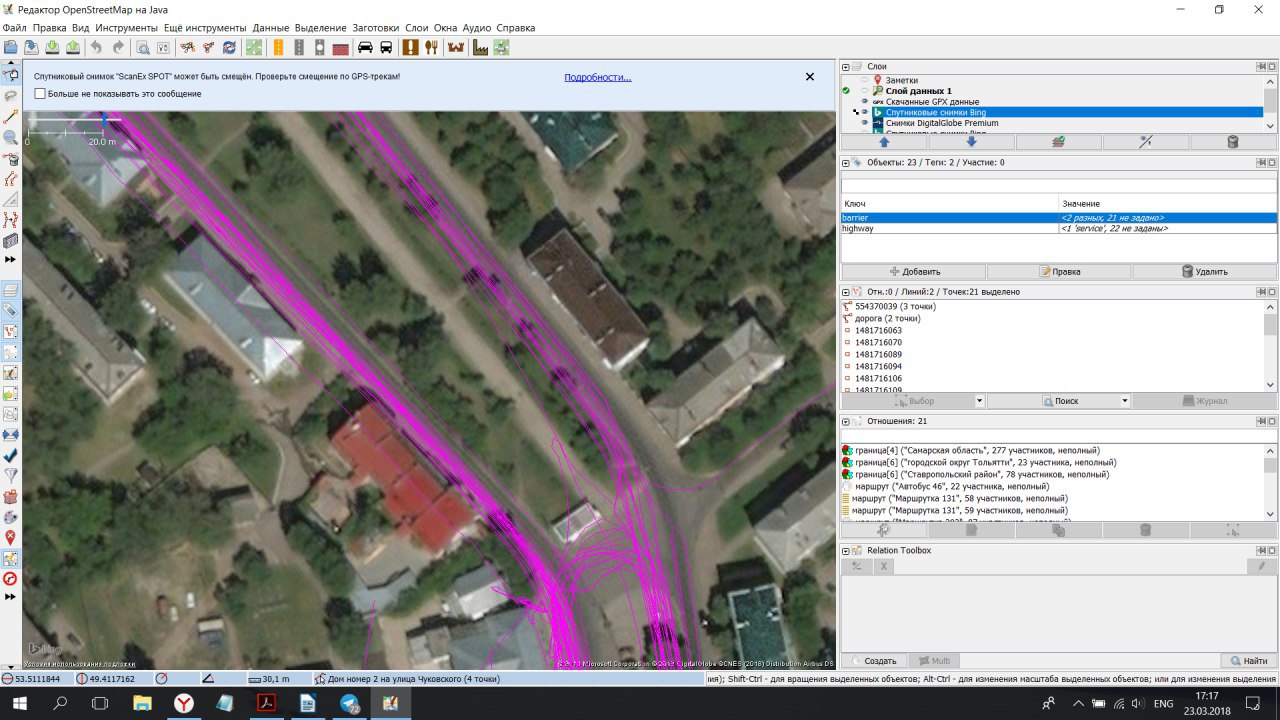1280x720 pixels.
Task: Undo the last action
Action: 96,47
